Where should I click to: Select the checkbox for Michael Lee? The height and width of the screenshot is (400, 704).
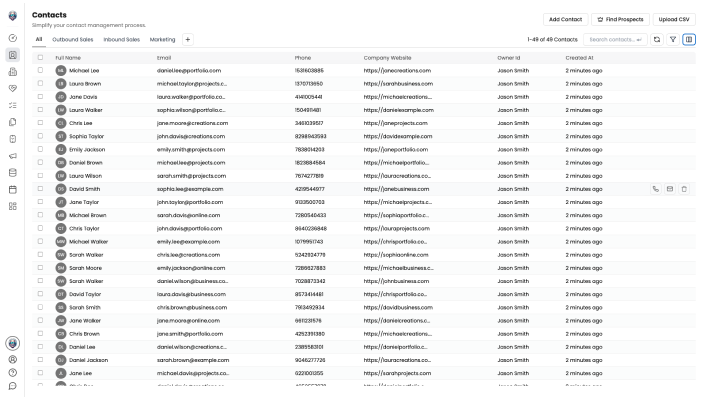pyautogui.click(x=40, y=71)
